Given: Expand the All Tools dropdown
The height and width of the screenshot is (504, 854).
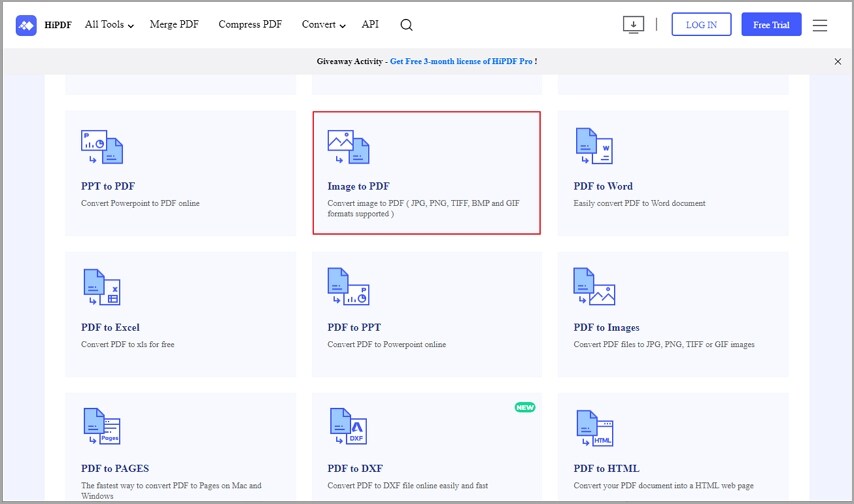Looking at the screenshot, I should pos(109,25).
